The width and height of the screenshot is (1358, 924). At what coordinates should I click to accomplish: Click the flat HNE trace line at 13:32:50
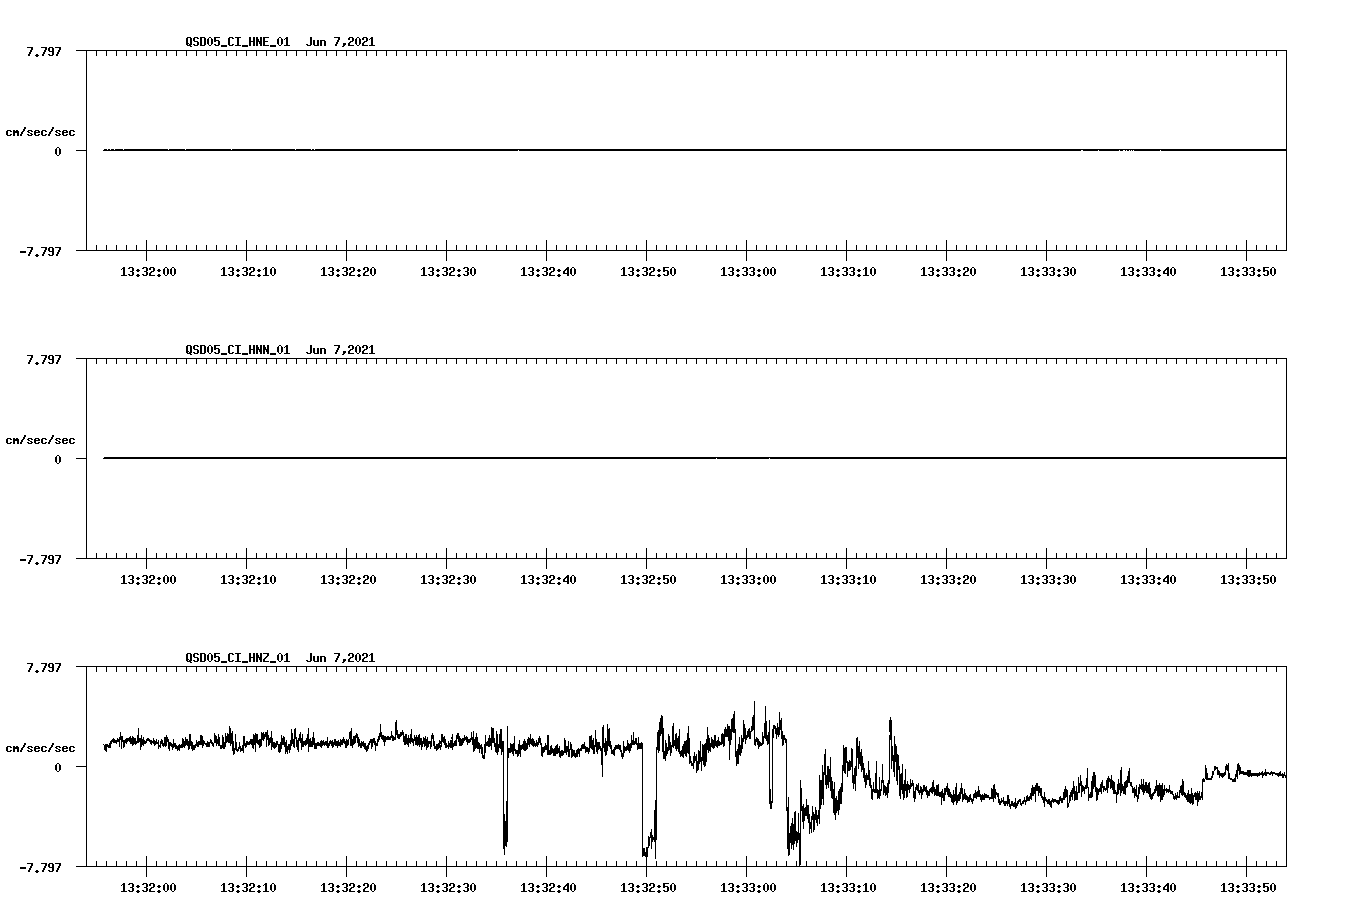(x=647, y=150)
